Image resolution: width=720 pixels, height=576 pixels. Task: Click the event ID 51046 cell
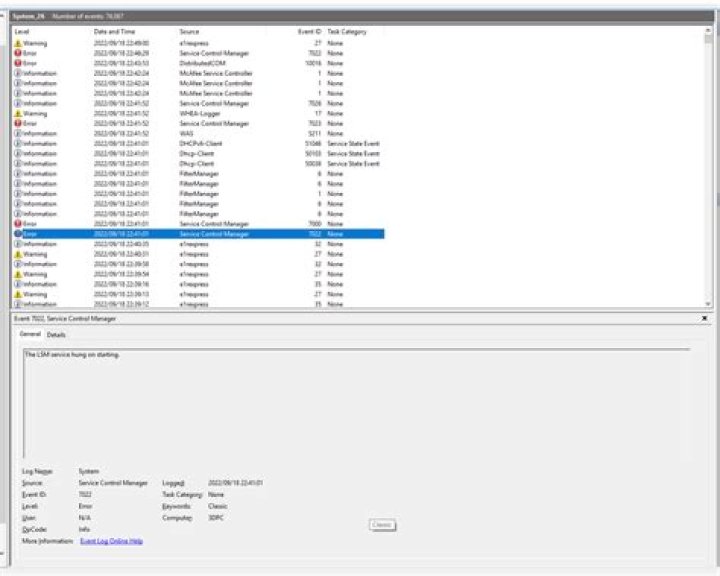point(313,144)
